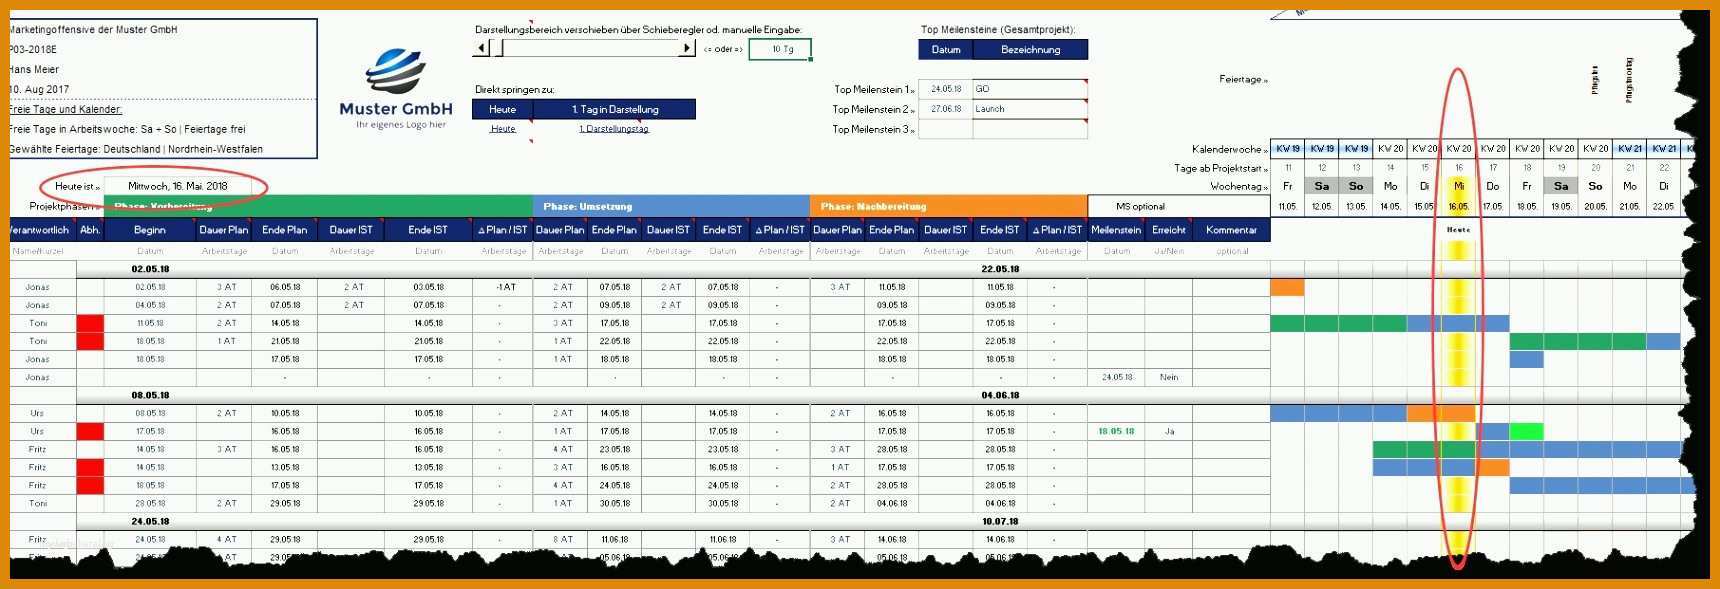1720x589 pixels.
Task: Select the 'MS optional' header
Action: coord(1178,206)
